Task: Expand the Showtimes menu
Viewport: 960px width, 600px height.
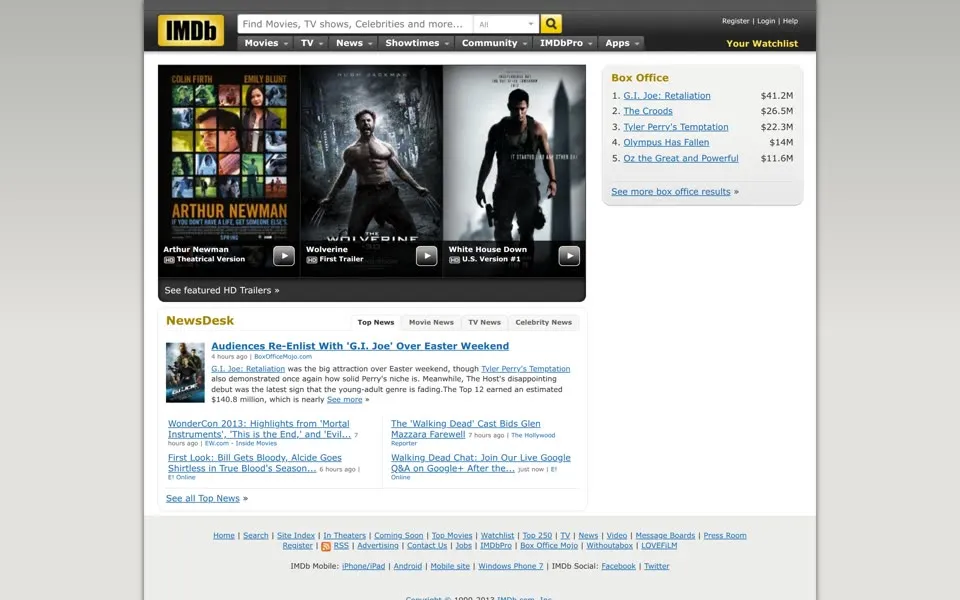Action: pos(417,43)
